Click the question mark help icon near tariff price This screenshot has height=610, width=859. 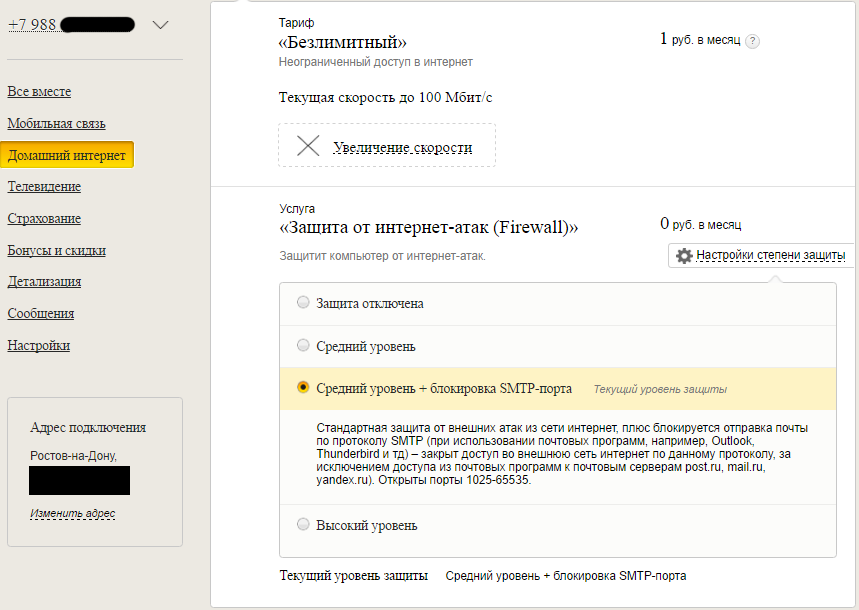tap(753, 41)
